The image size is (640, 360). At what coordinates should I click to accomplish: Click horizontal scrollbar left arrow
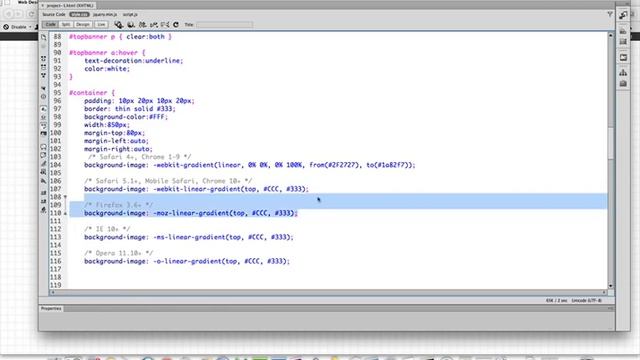tap(52, 292)
